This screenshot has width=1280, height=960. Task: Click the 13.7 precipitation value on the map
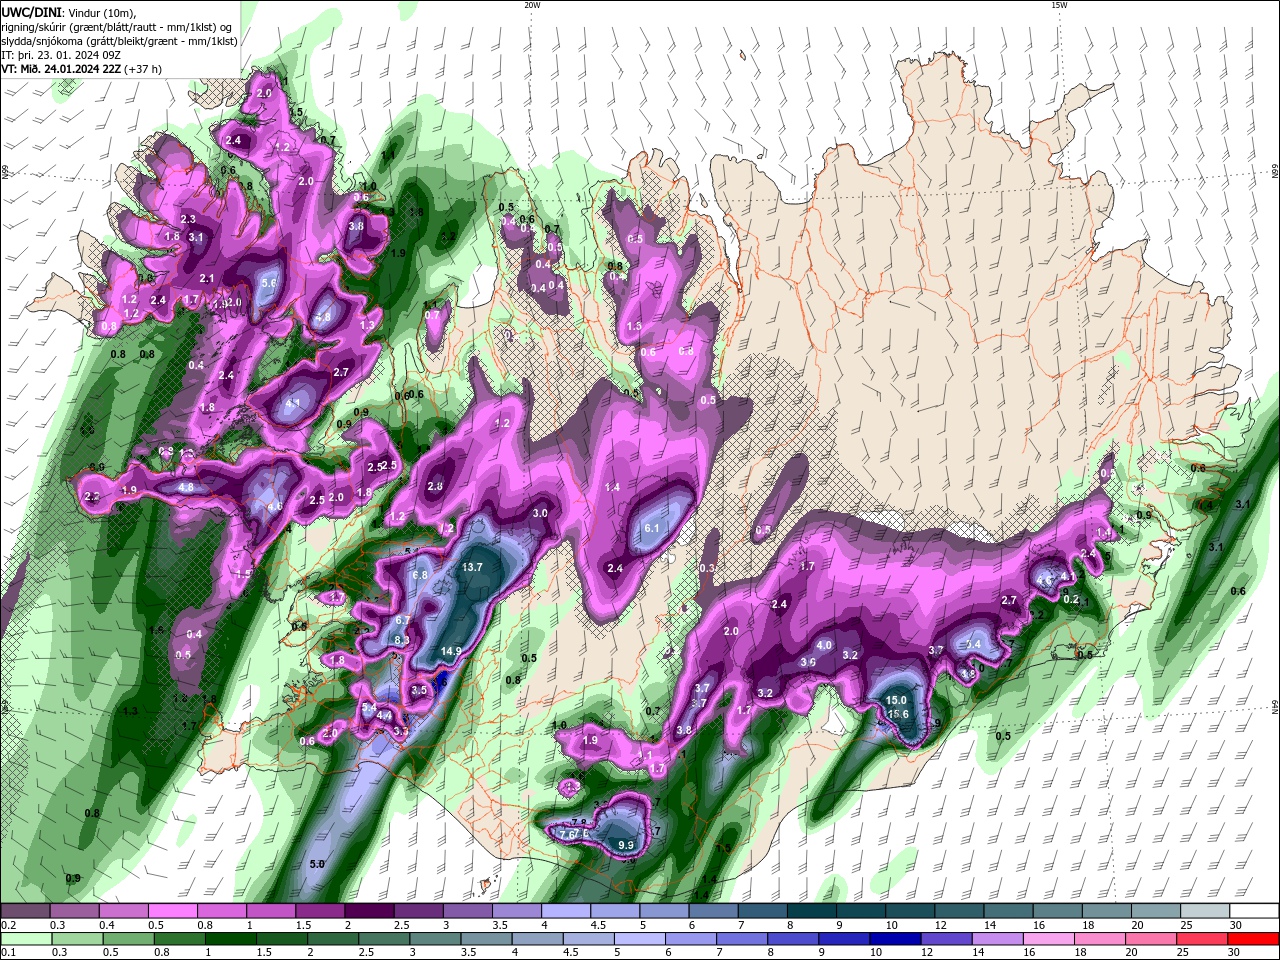[x=472, y=567]
